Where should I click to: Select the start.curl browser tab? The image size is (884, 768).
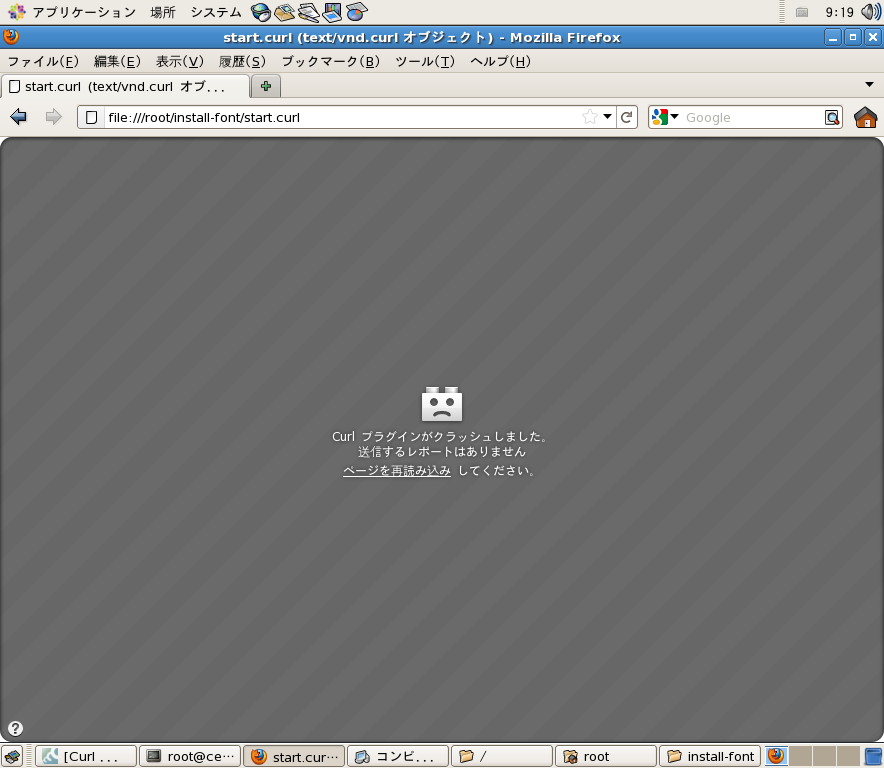click(125, 86)
